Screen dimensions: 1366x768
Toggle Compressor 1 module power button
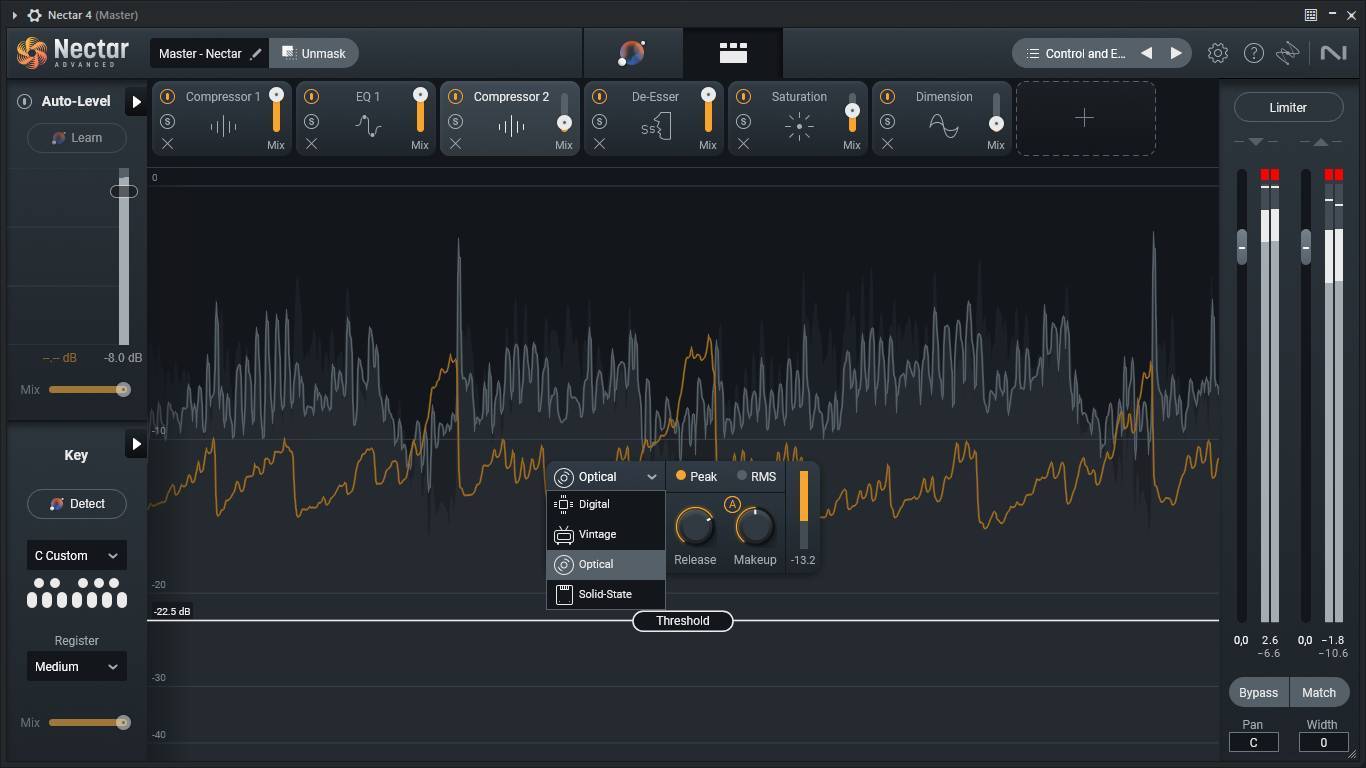tap(167, 97)
